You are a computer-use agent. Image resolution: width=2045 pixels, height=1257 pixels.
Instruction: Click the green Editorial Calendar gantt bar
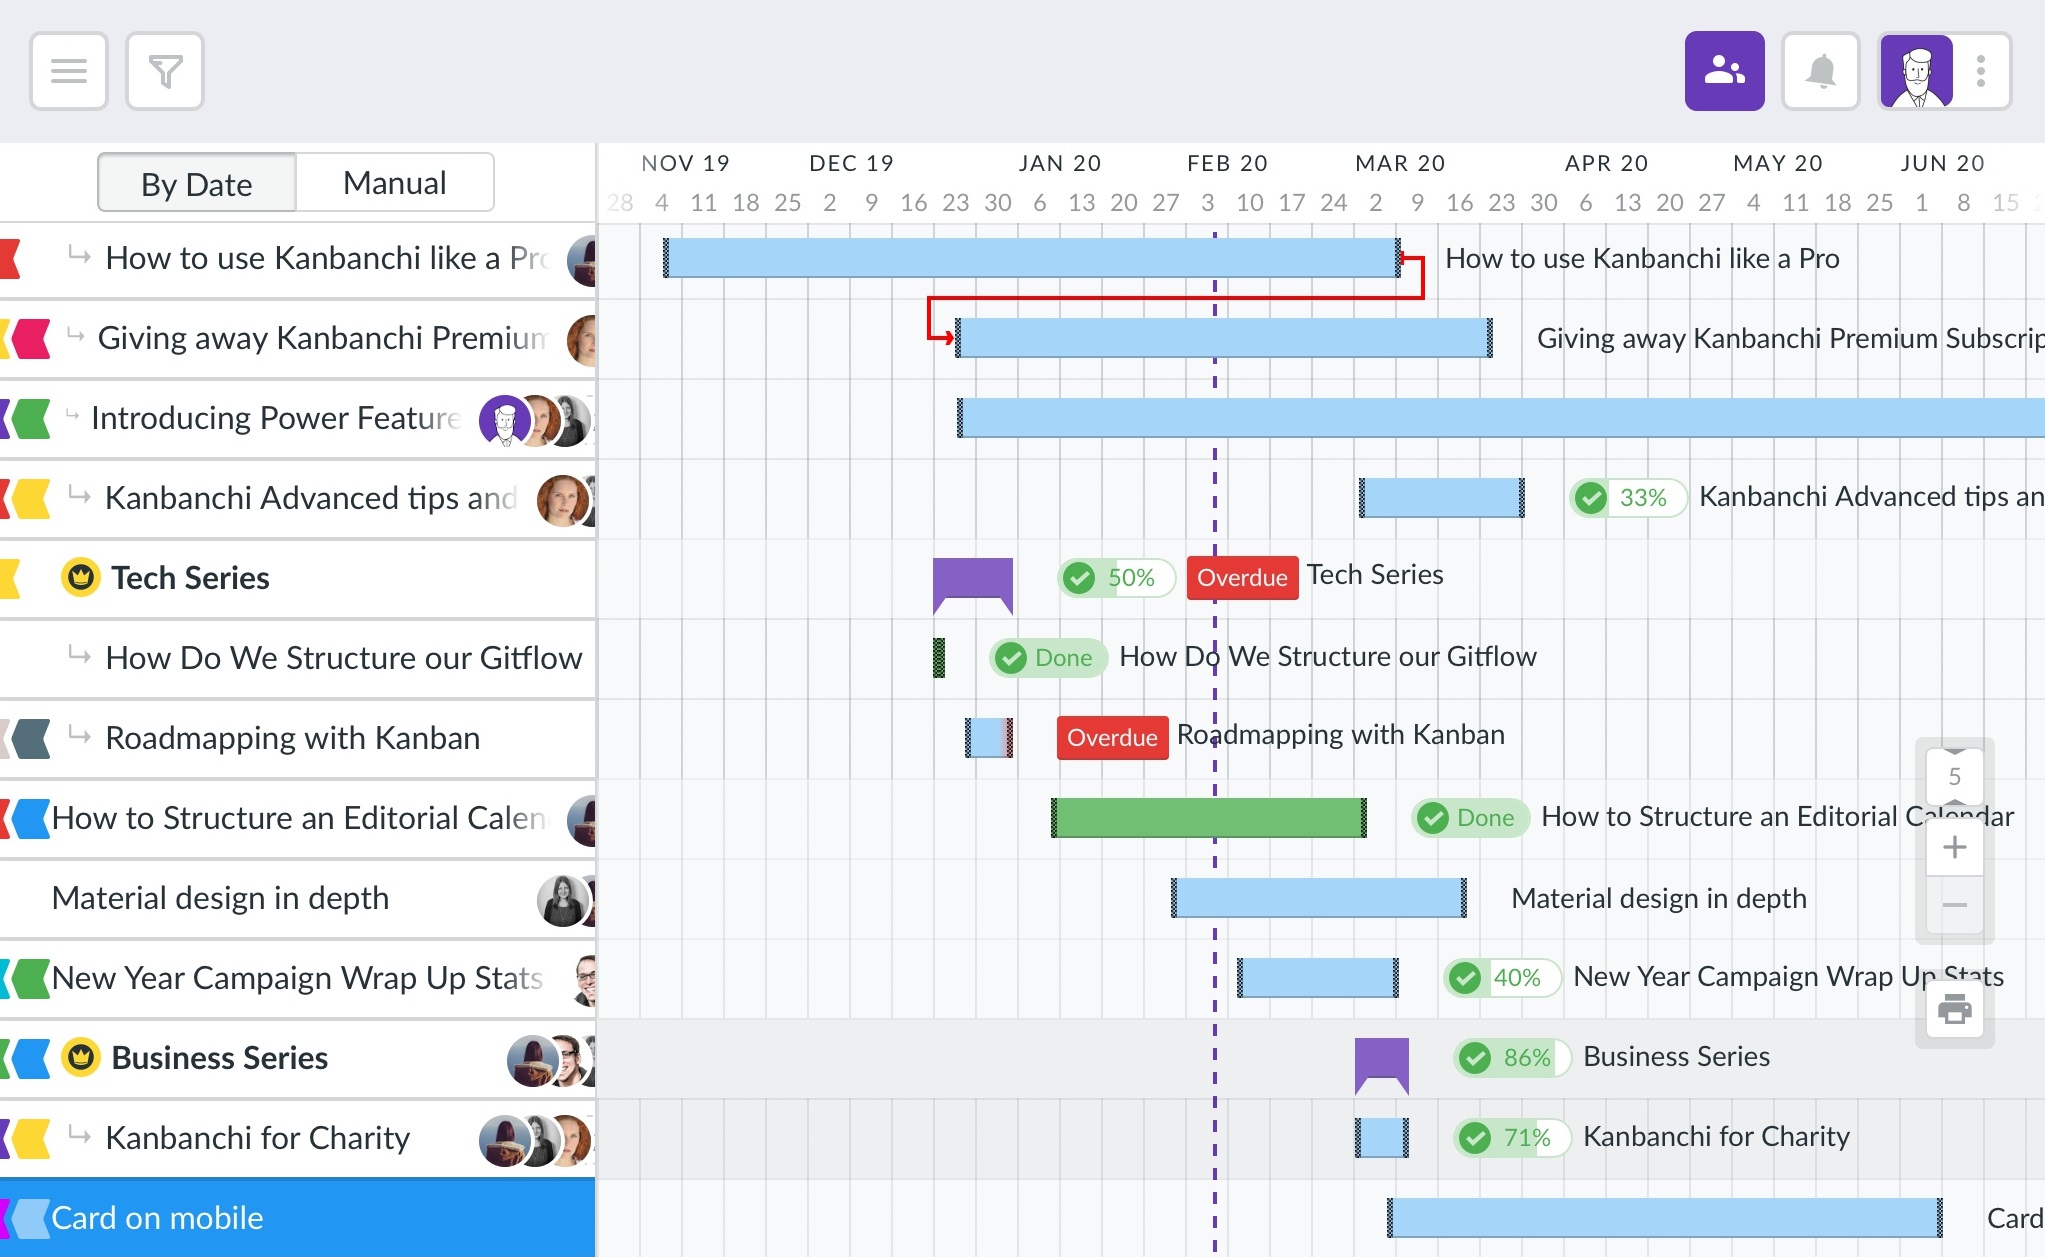1209,817
